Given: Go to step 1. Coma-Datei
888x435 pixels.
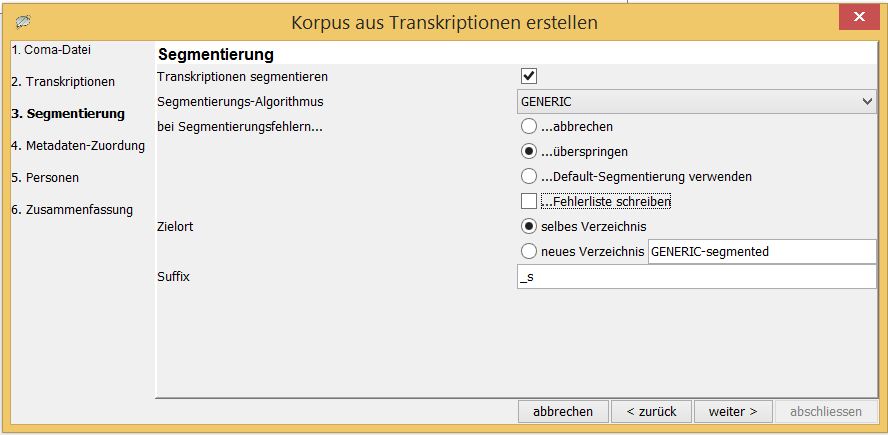Looking at the screenshot, I should (51, 50).
